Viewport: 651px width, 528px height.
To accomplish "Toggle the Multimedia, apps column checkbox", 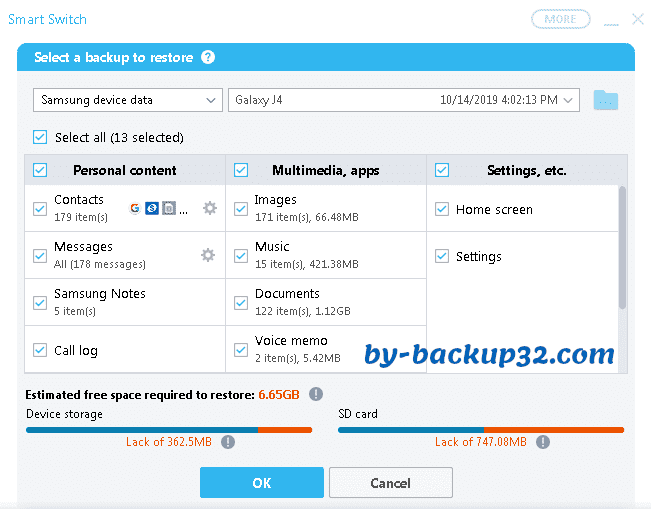I will 241,170.
